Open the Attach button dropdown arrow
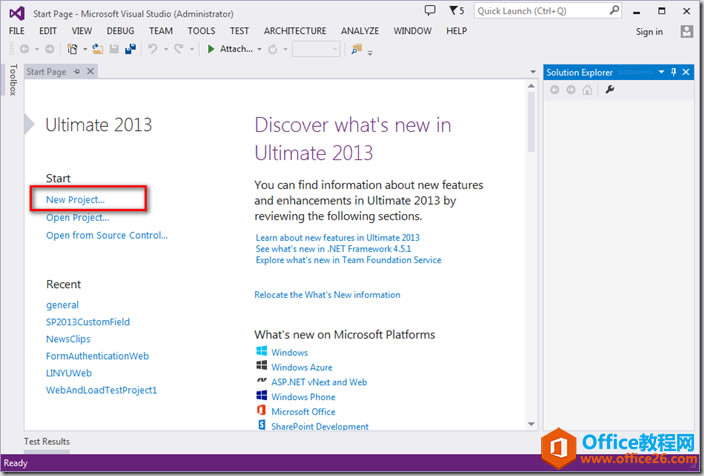Screen dimensions: 704x476 click(260, 49)
